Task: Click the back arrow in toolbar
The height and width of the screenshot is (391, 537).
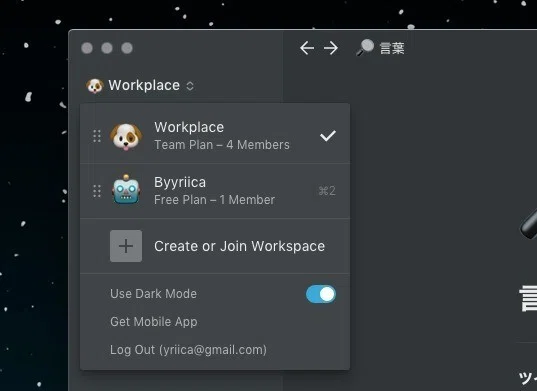Action: click(x=307, y=48)
